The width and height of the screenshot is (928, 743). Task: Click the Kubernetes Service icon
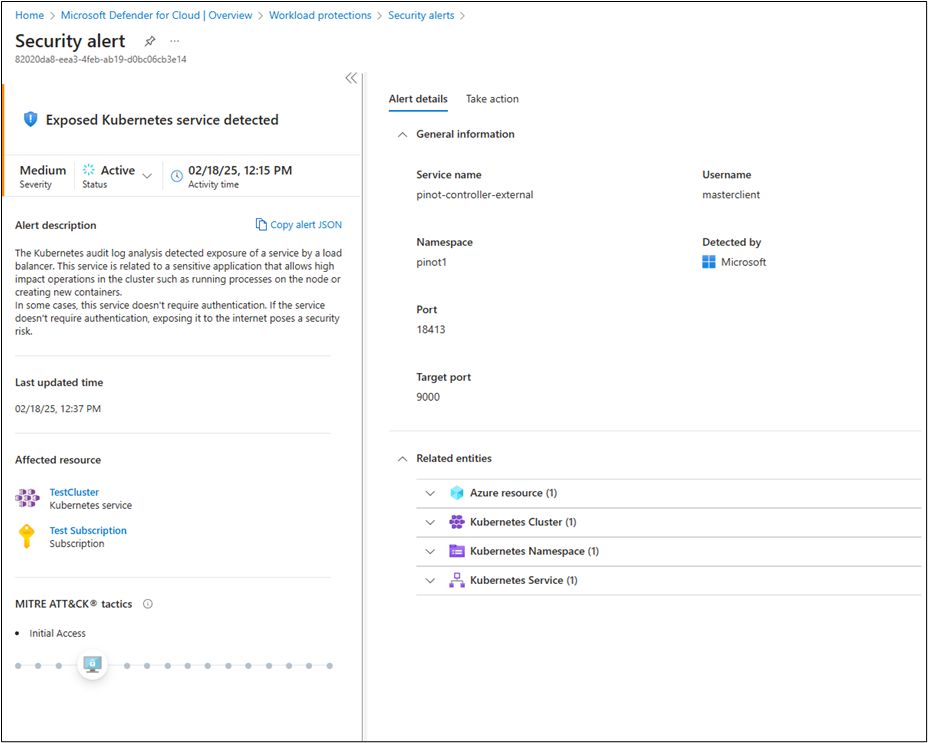pos(456,580)
